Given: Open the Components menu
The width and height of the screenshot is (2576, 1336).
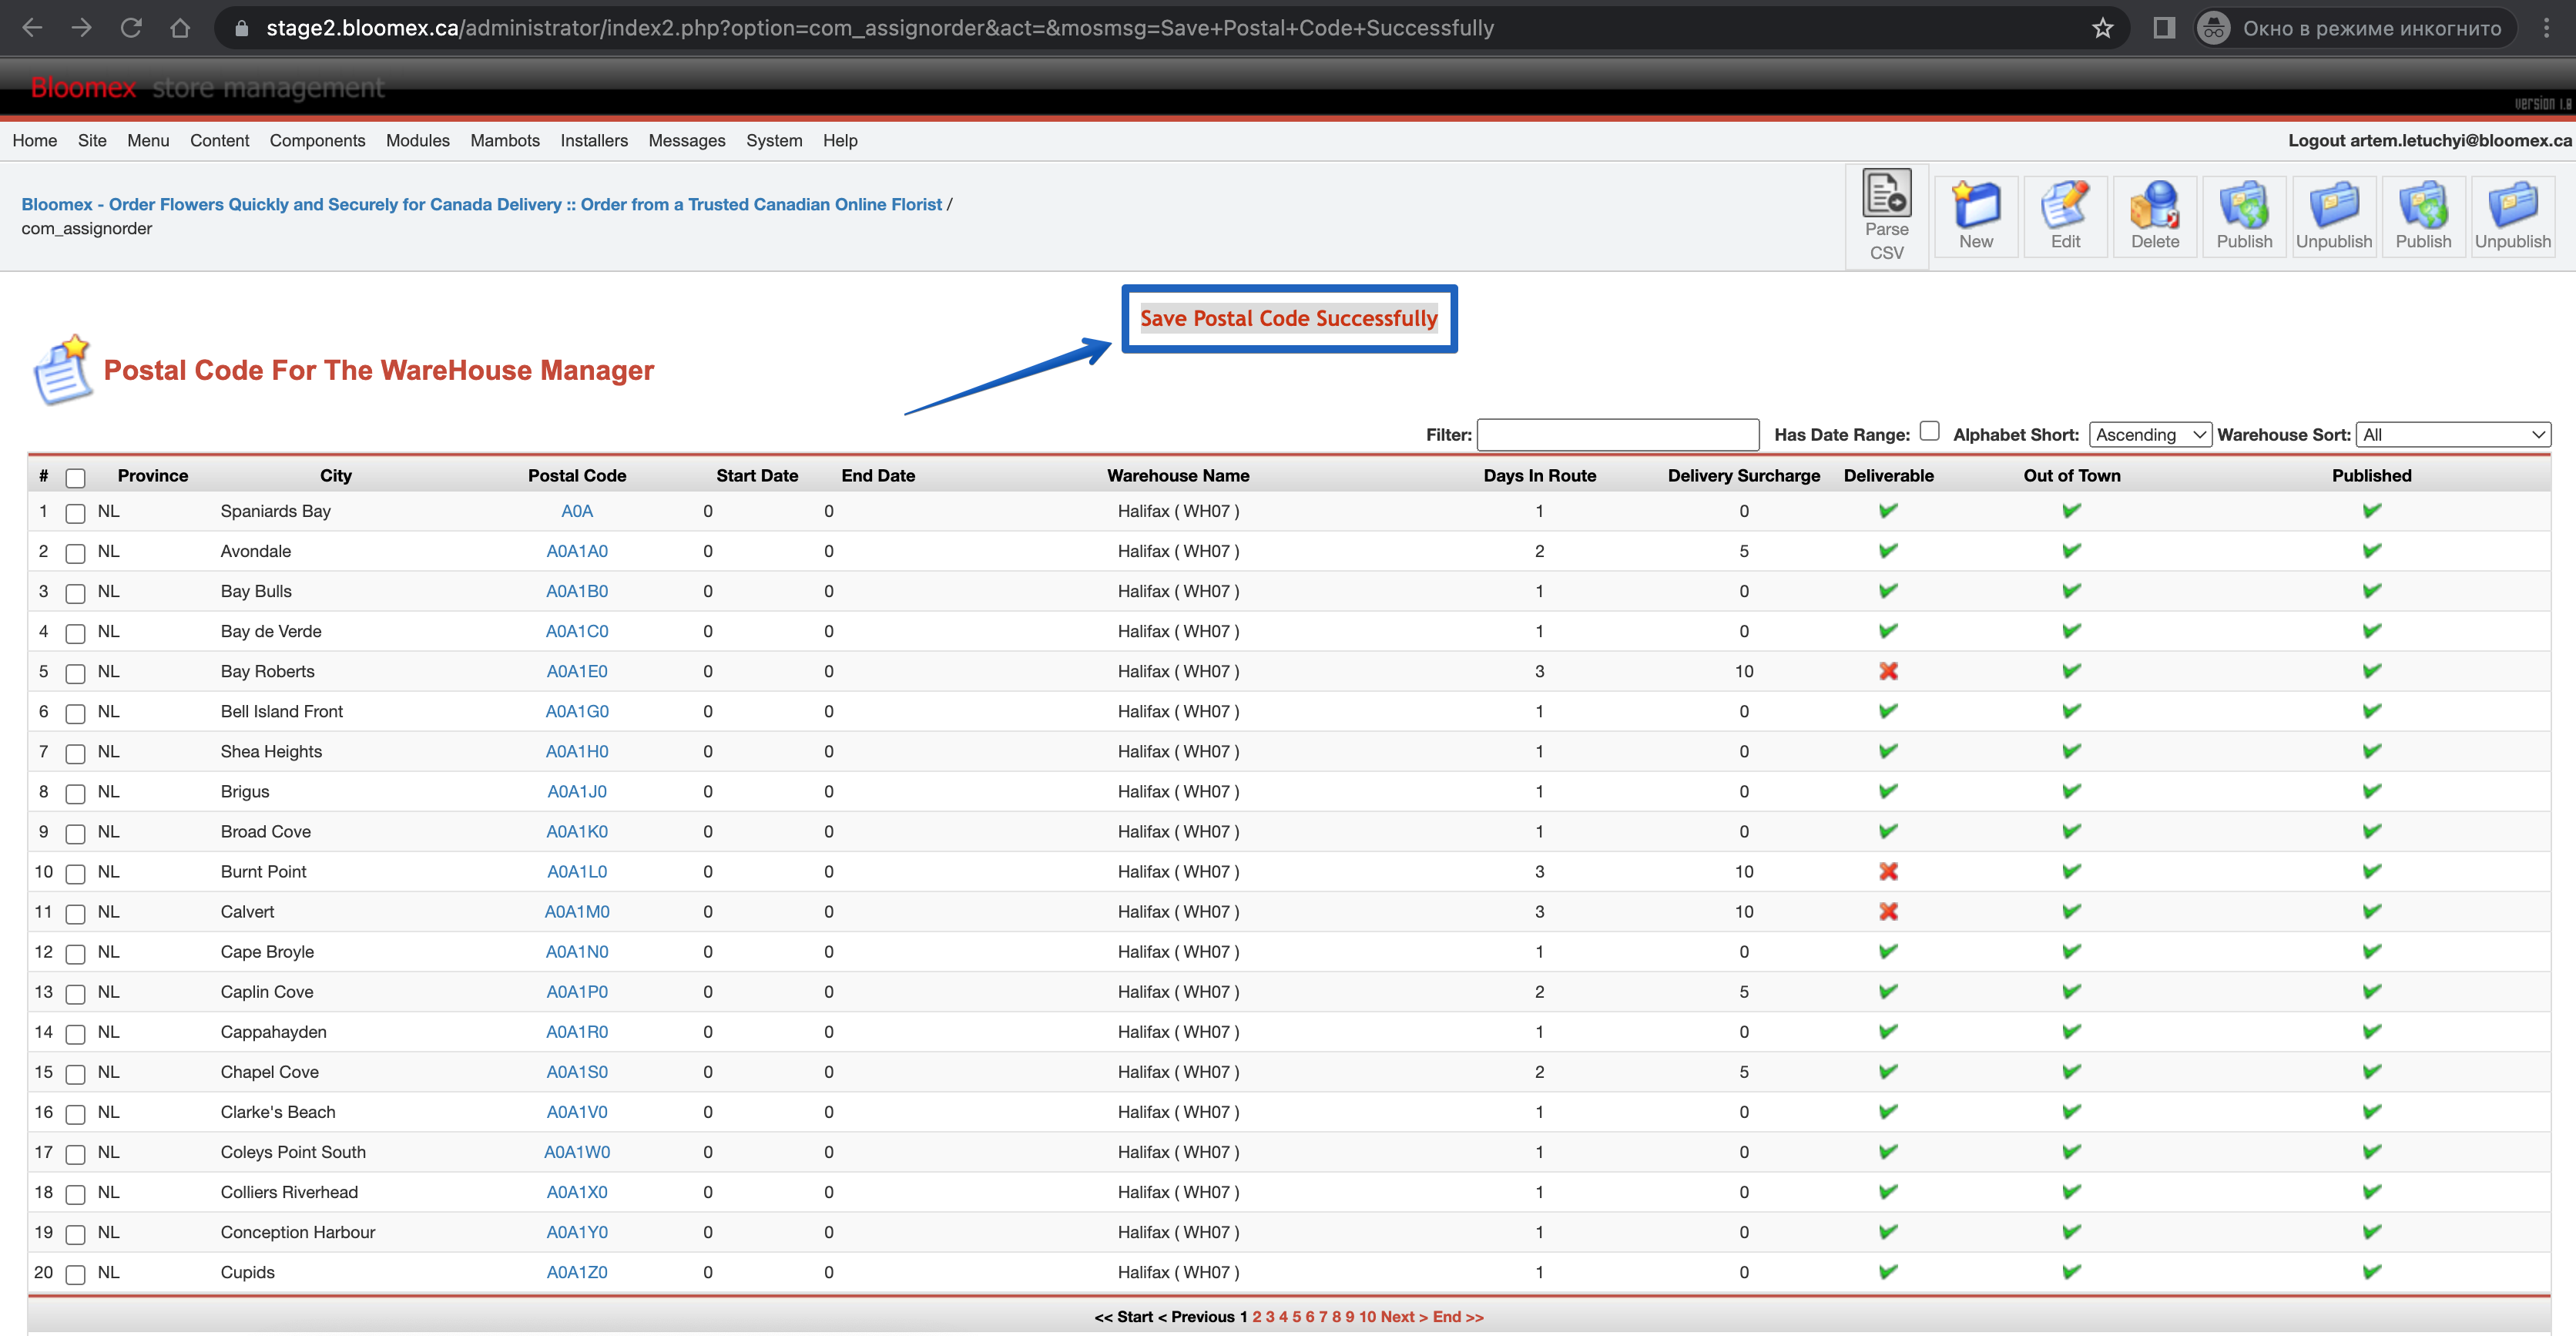Looking at the screenshot, I should click(317, 141).
